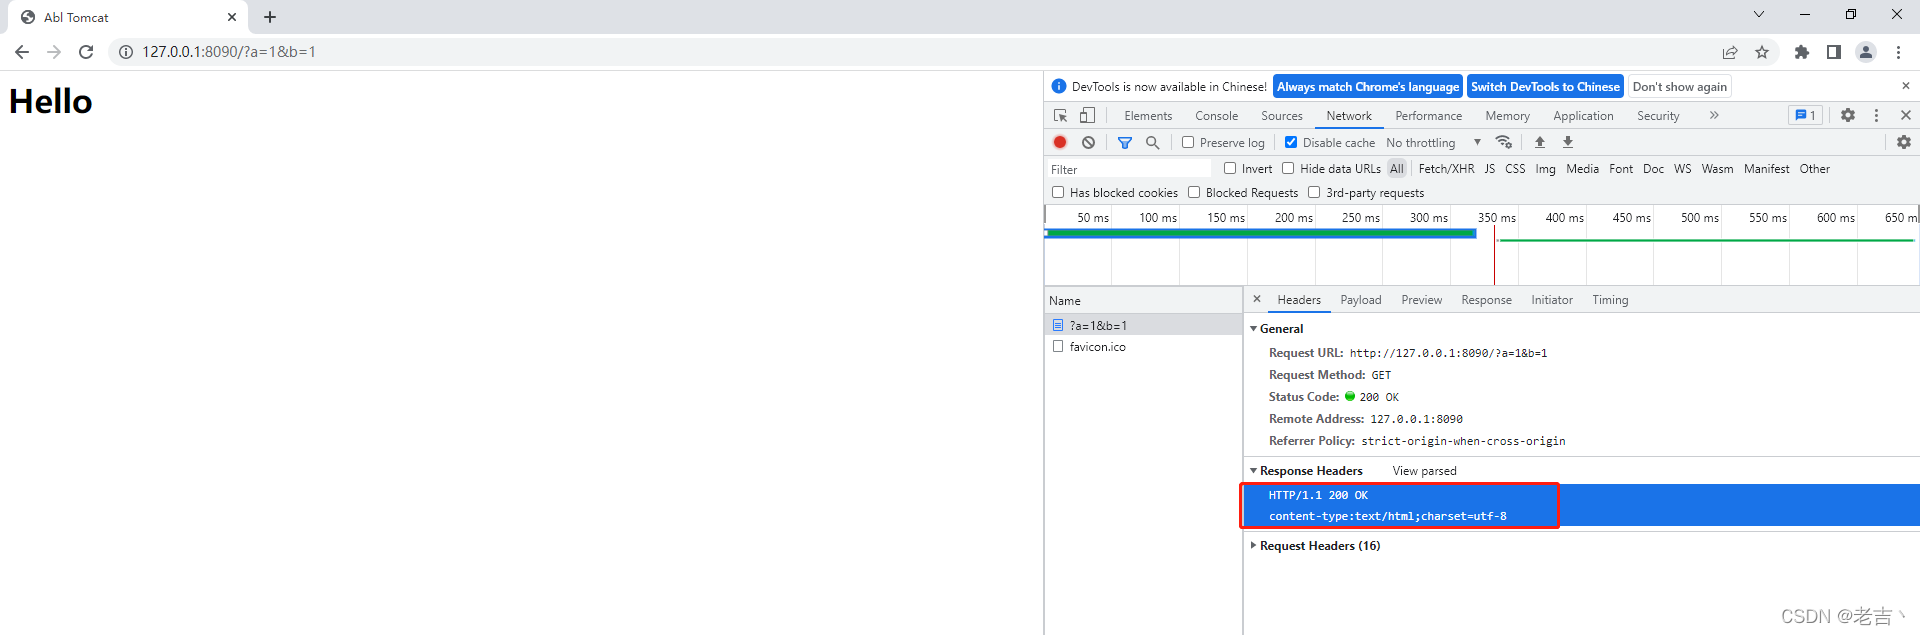This screenshot has height=635, width=1920.
Task: Open the Payload tab
Action: tap(1361, 300)
